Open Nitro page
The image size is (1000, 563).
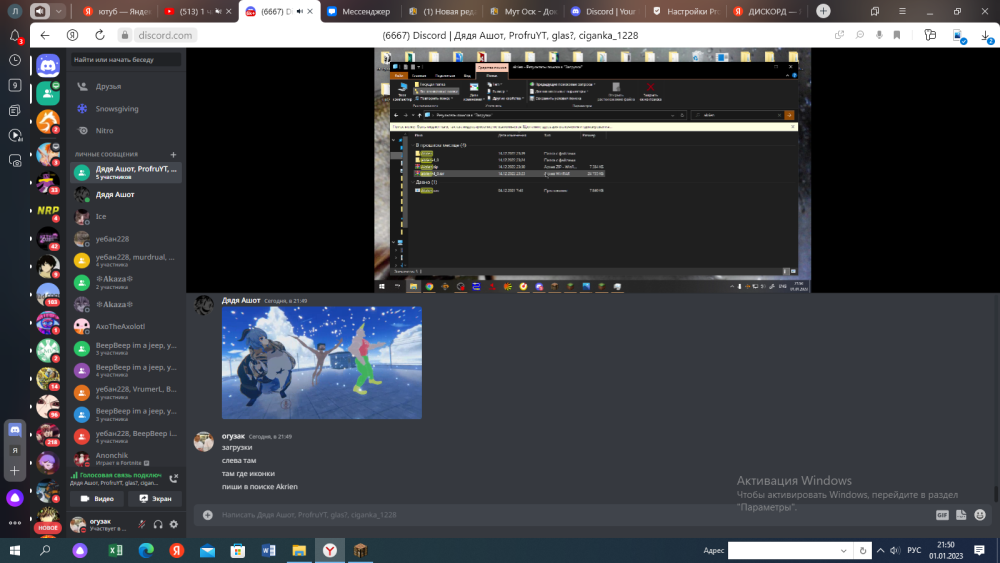126,130
